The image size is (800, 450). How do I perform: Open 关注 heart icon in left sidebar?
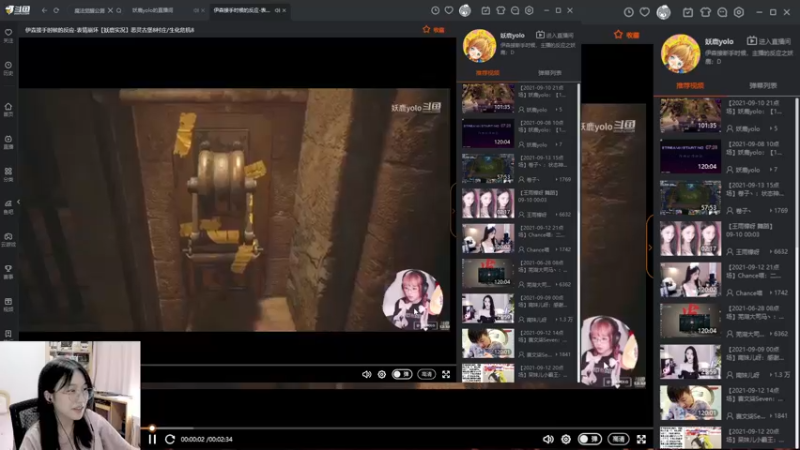(8, 35)
